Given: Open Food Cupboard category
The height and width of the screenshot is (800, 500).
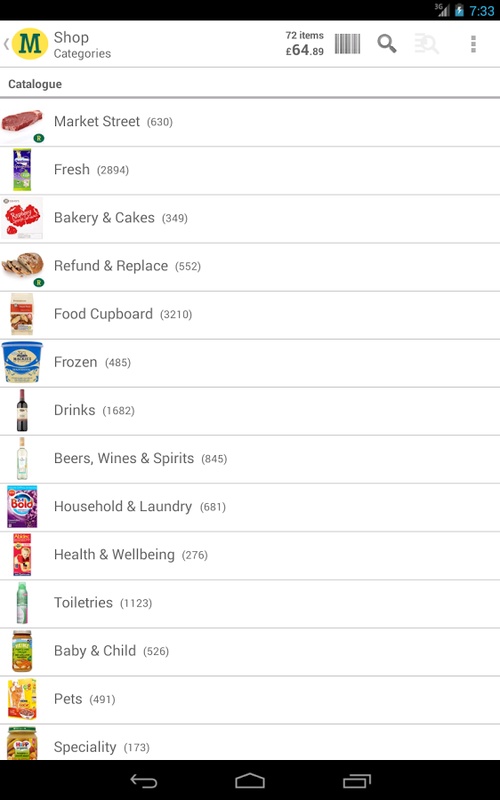Looking at the screenshot, I should pyautogui.click(x=250, y=314).
